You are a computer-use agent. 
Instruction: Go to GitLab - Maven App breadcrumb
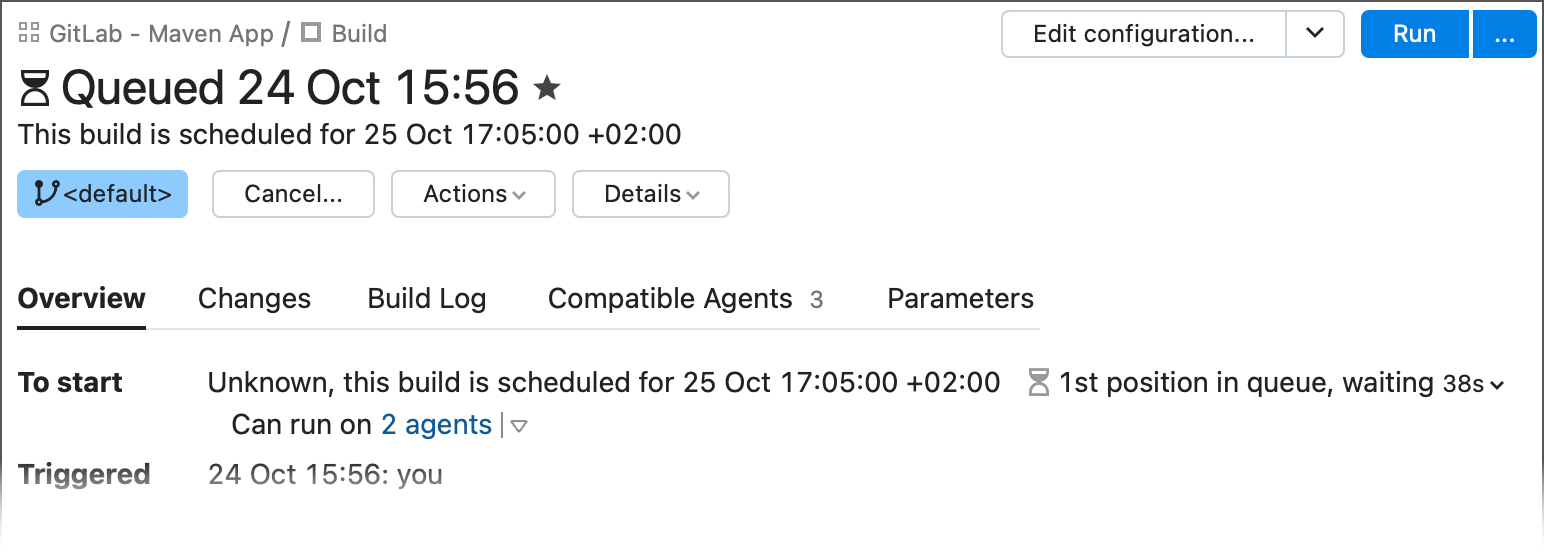(161, 33)
